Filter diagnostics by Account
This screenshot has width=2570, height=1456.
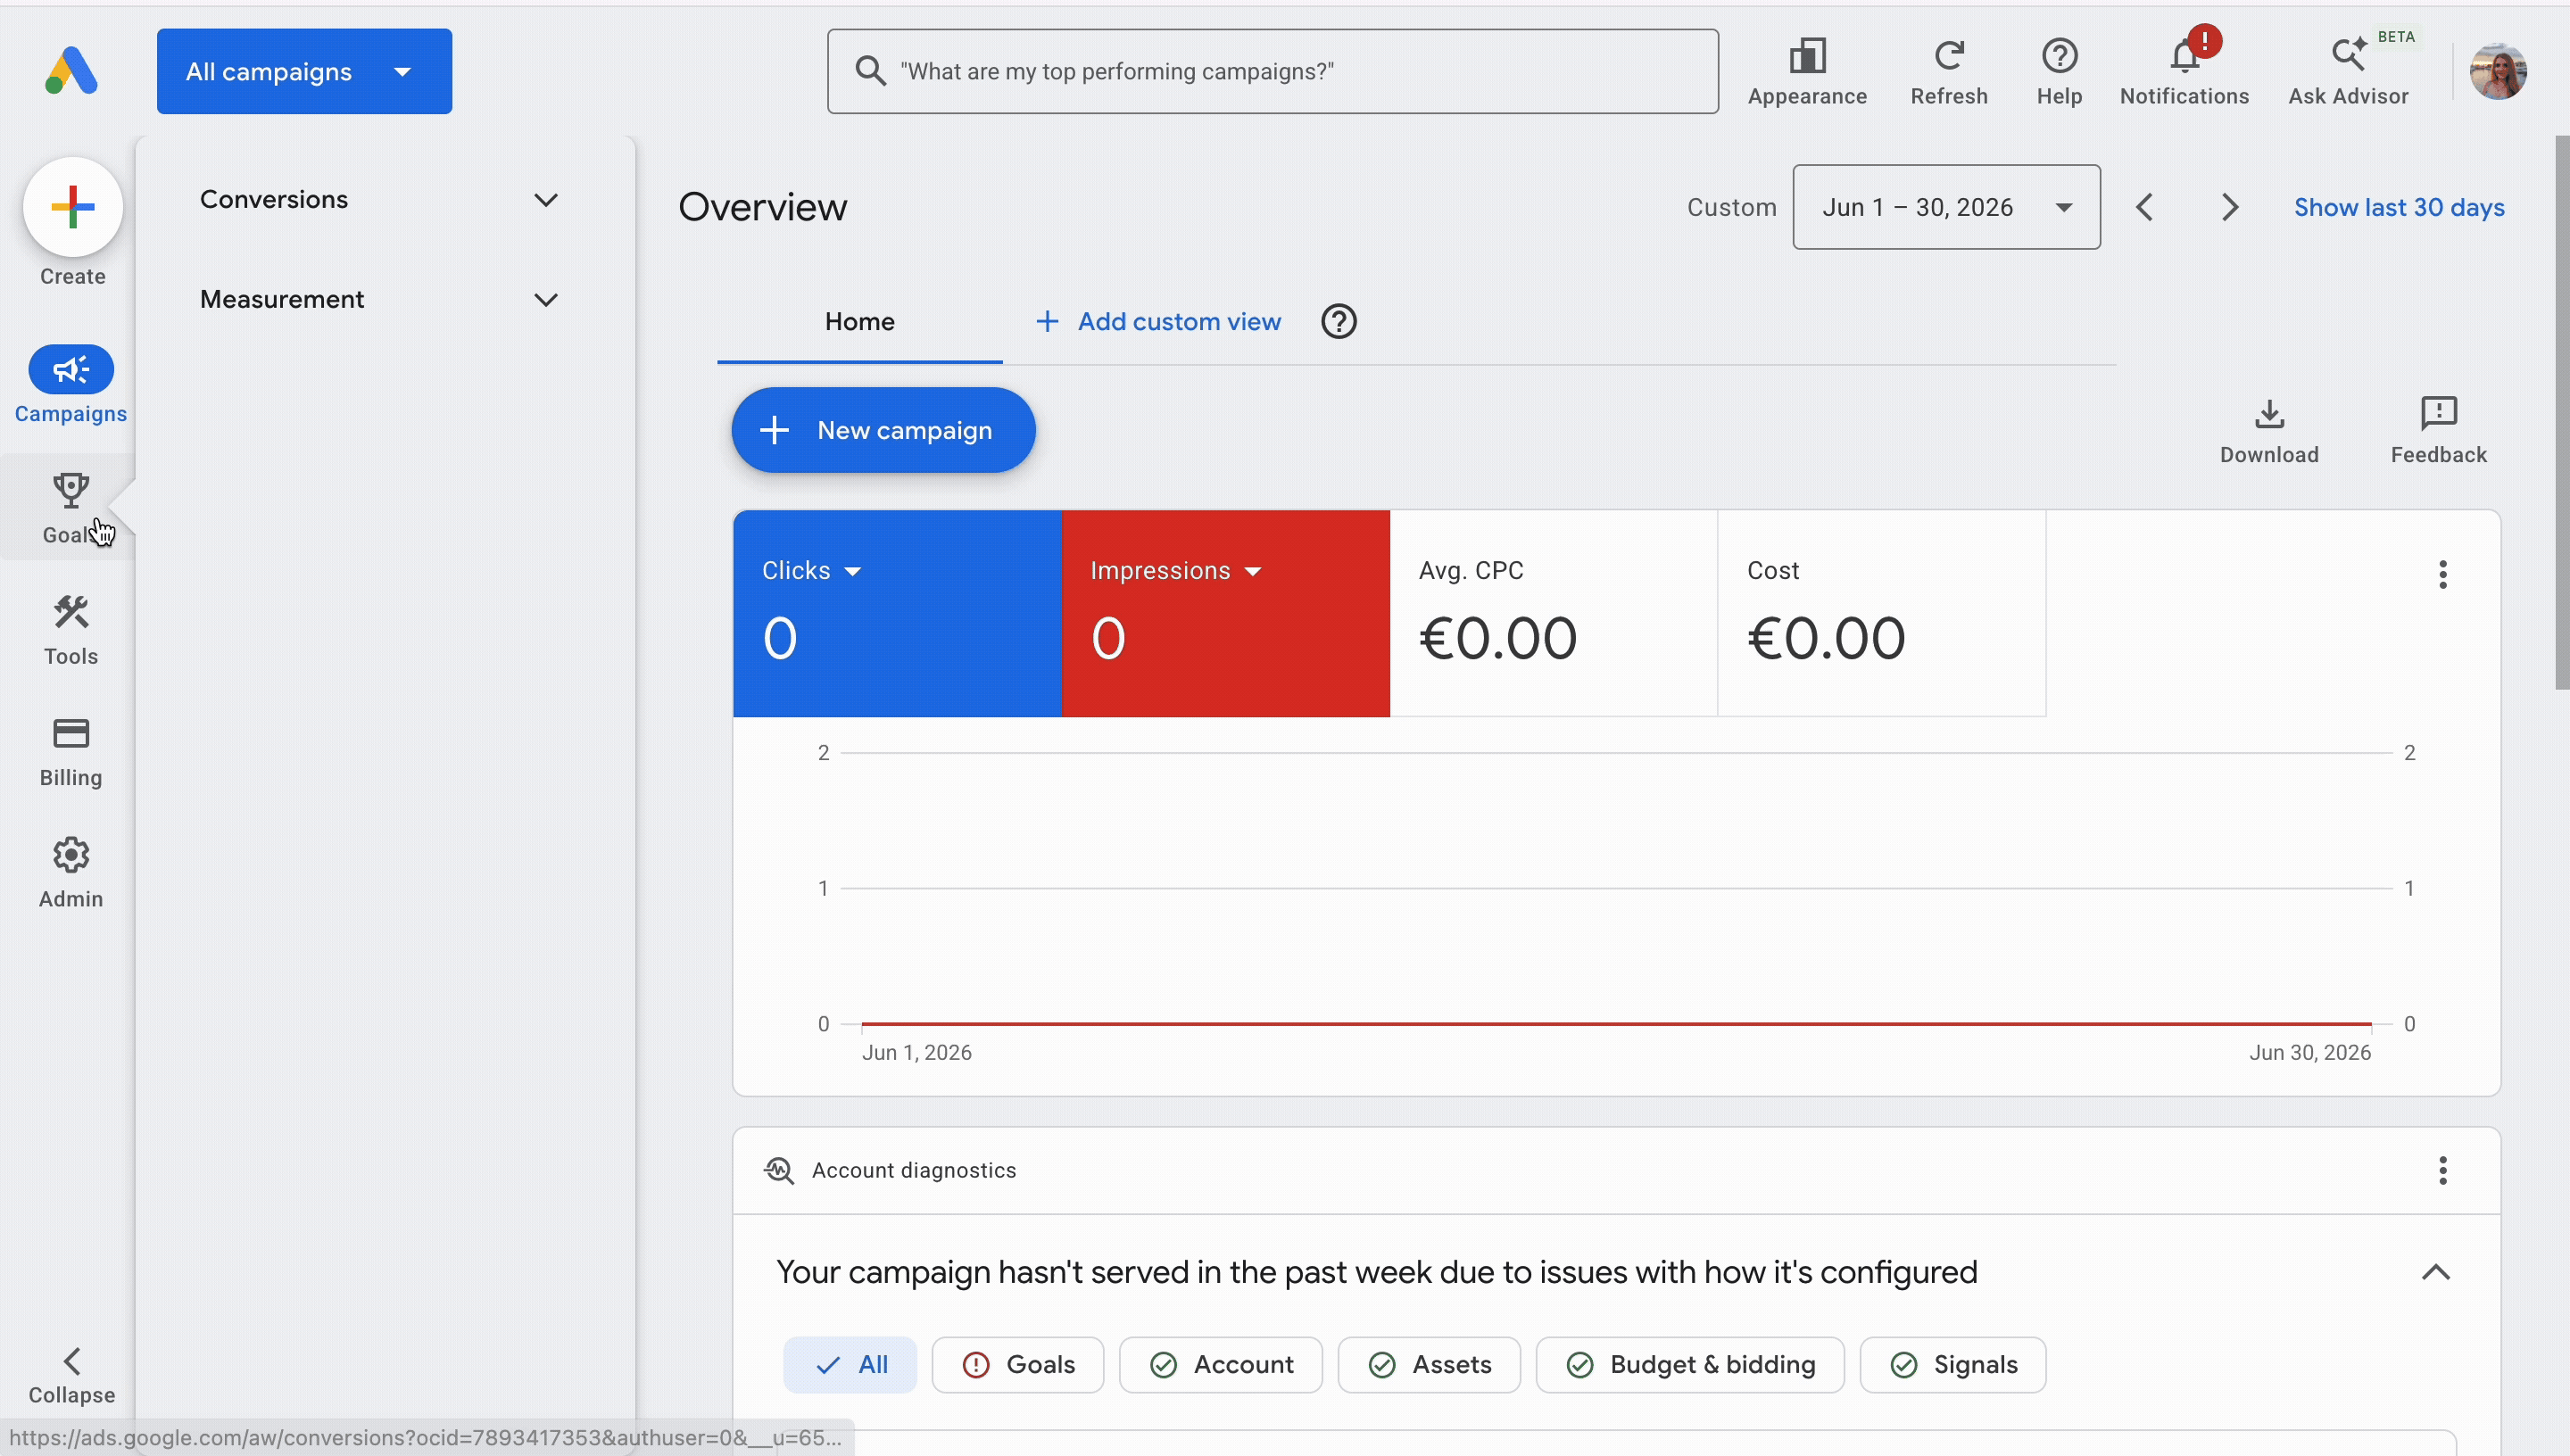pyautogui.click(x=1220, y=1364)
